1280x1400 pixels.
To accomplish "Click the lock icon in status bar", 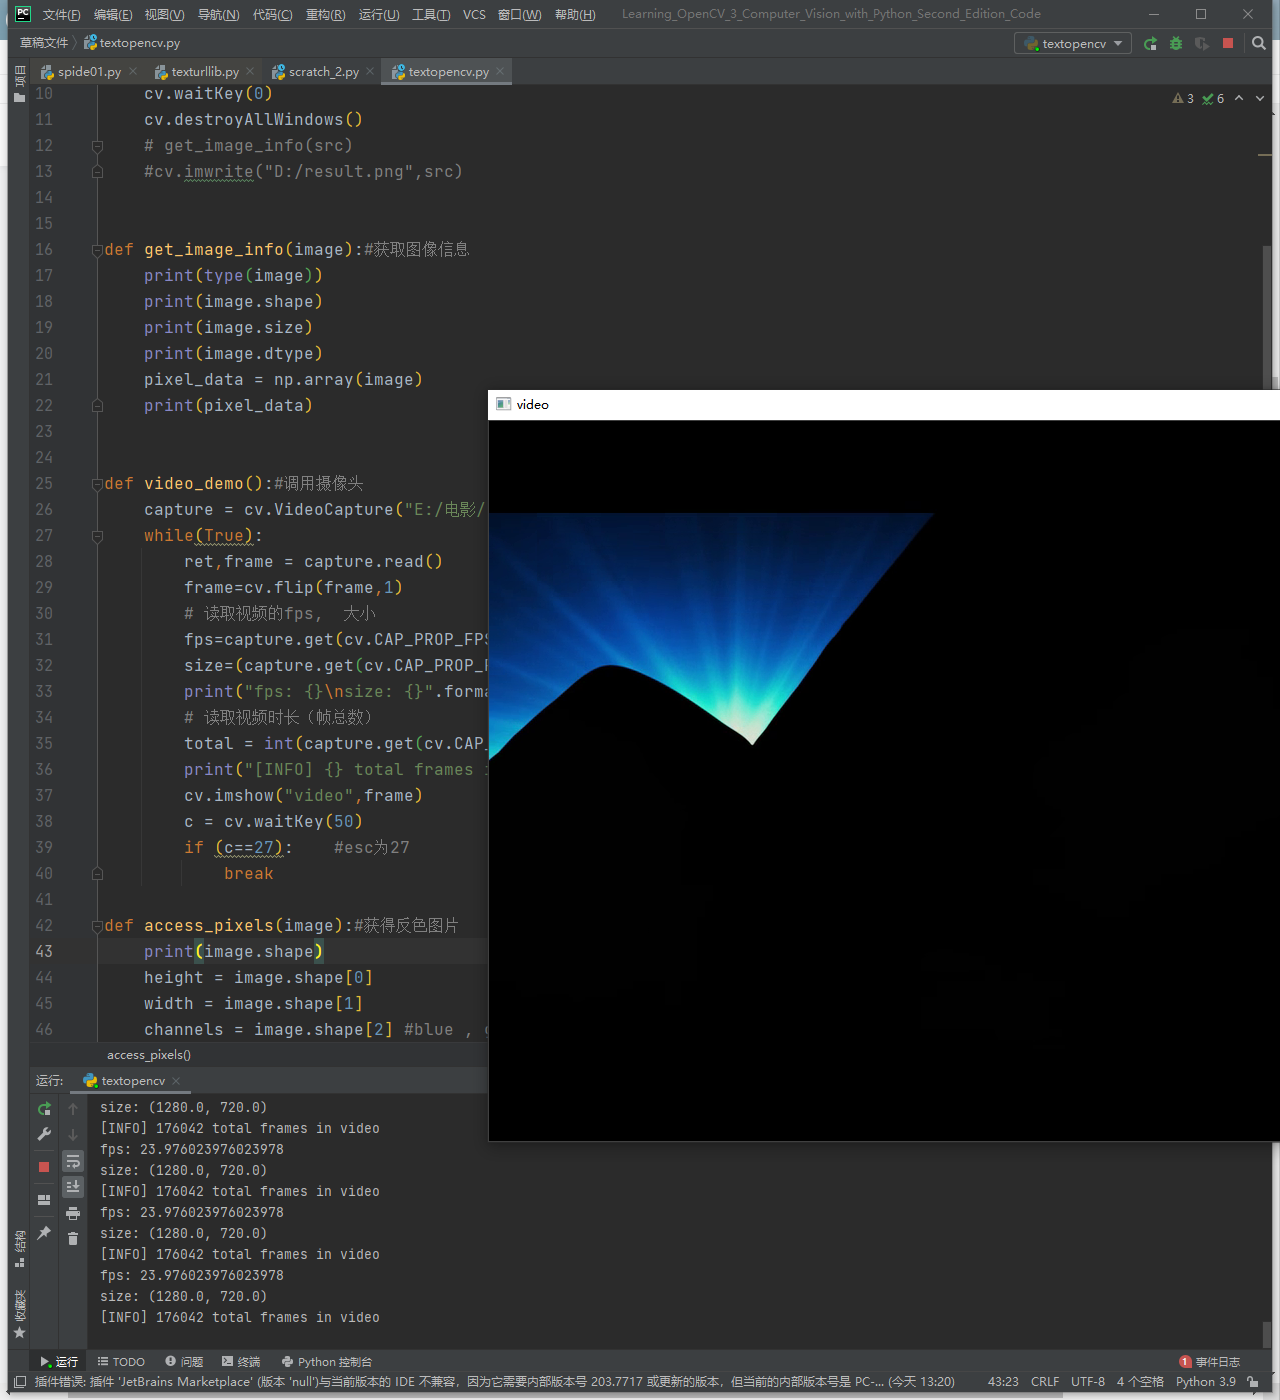I will [1253, 1382].
